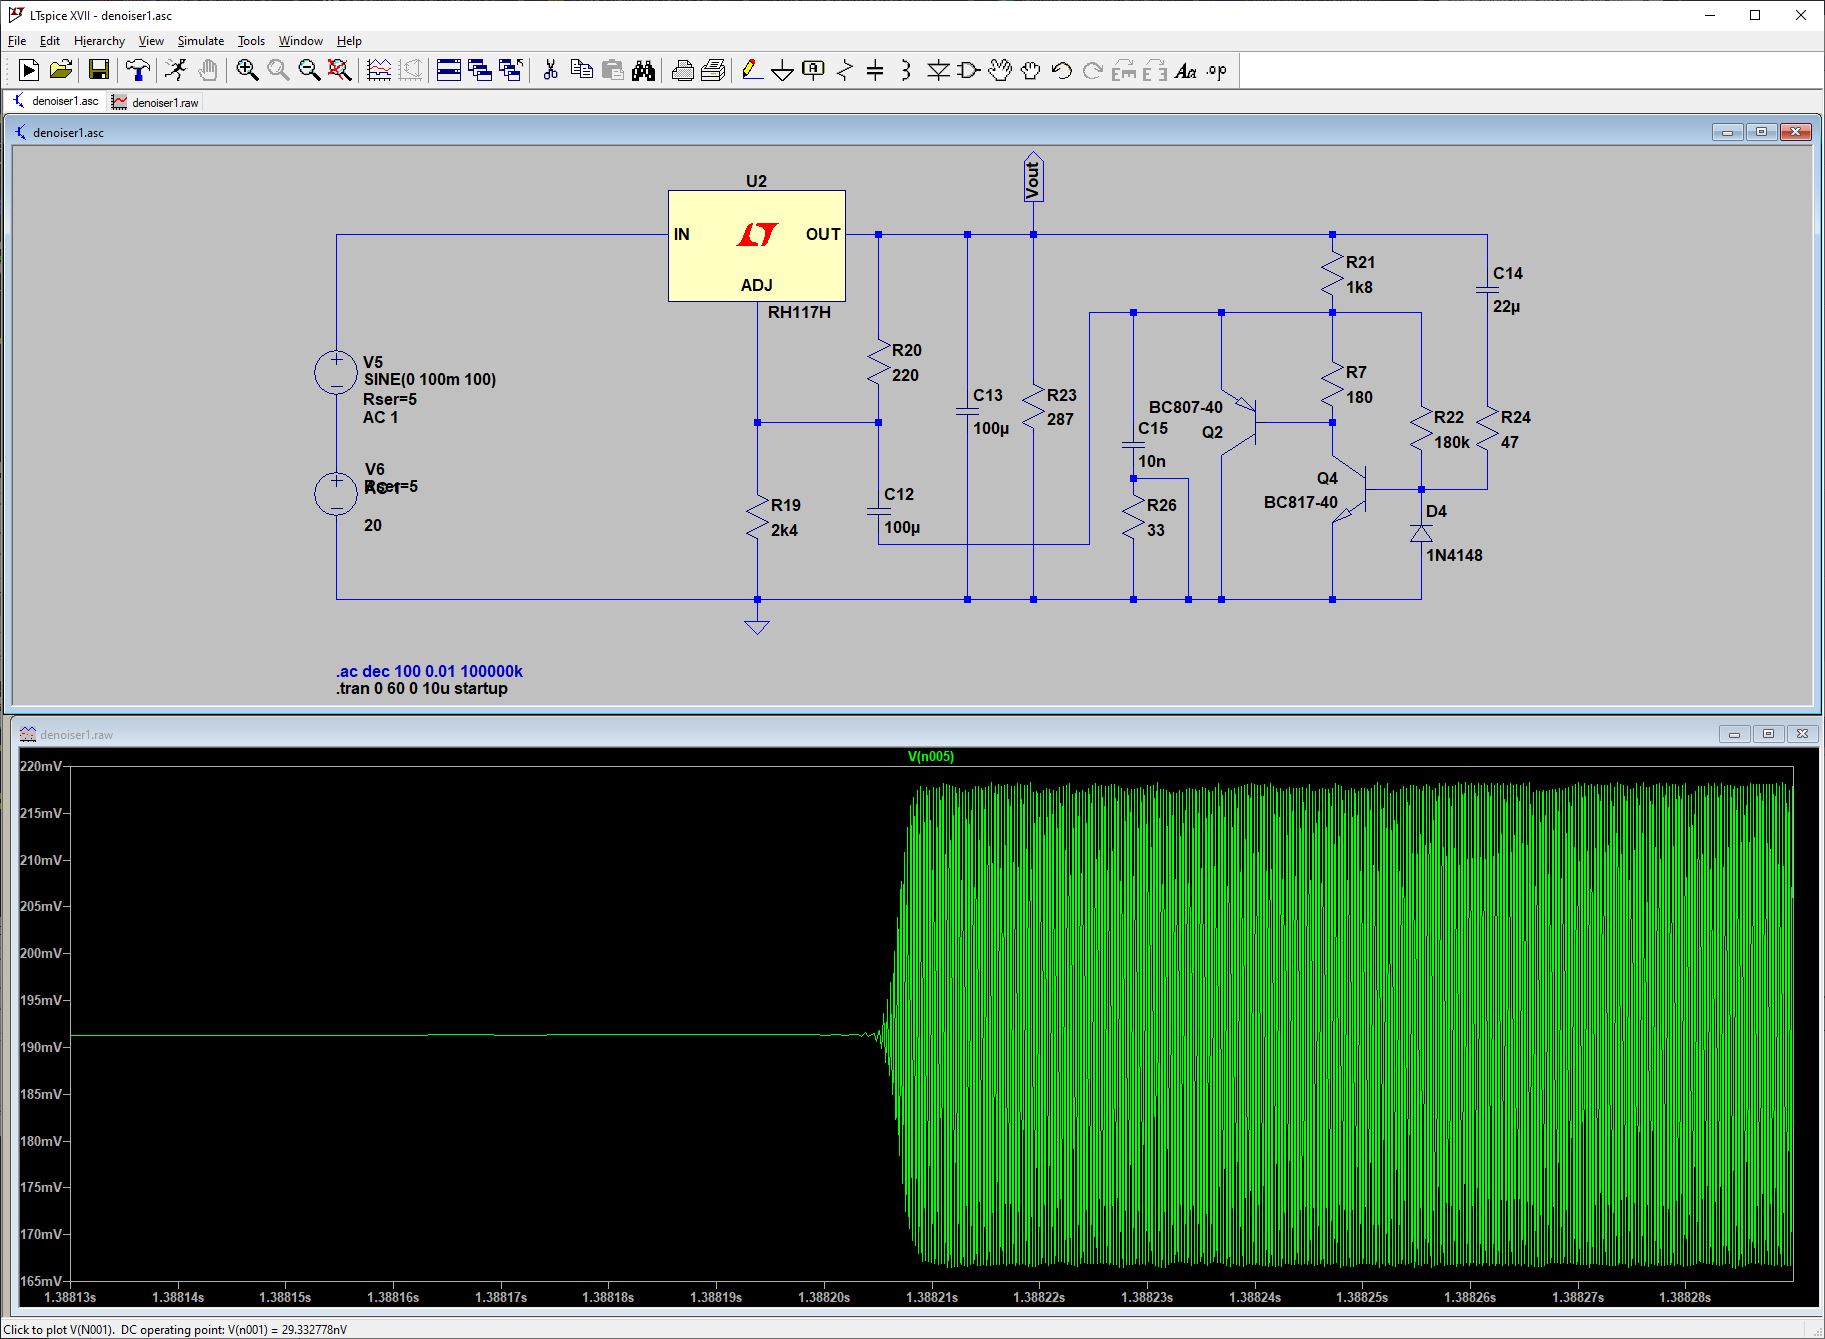Run the simulation with the running man icon
Viewport: 1825px width, 1339px height.
click(x=176, y=70)
